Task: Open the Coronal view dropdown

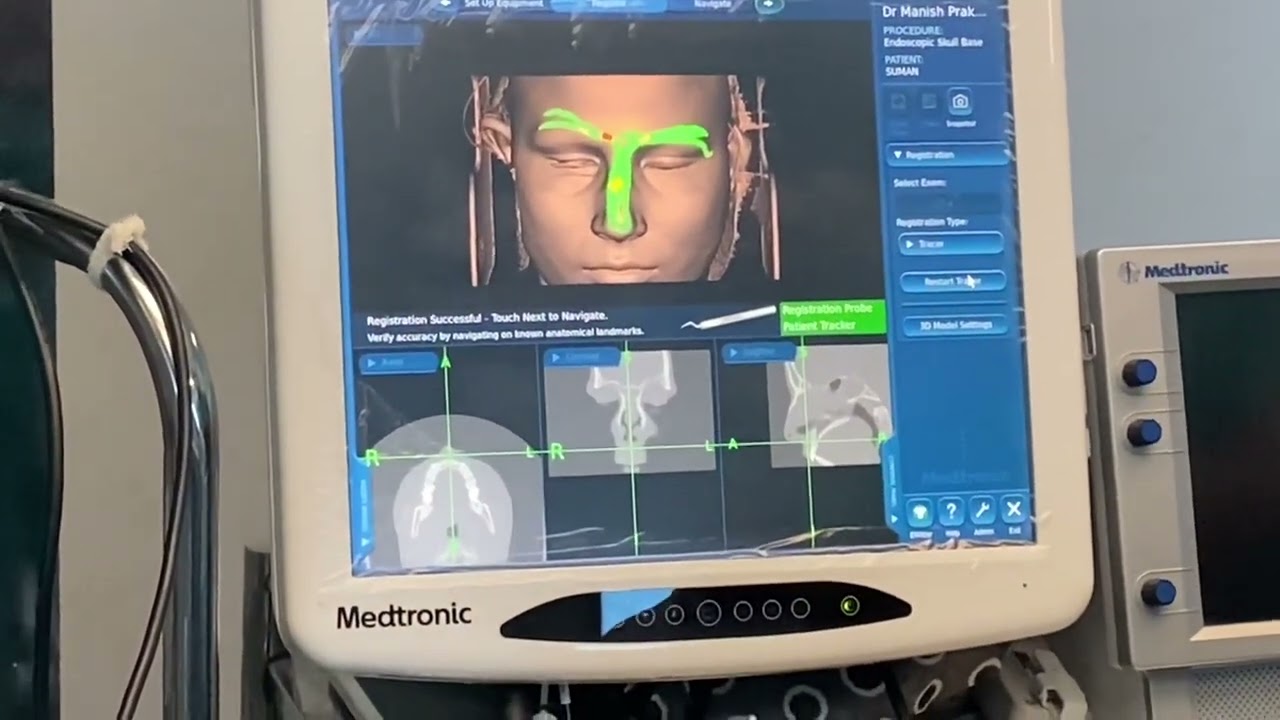Action: (x=584, y=356)
